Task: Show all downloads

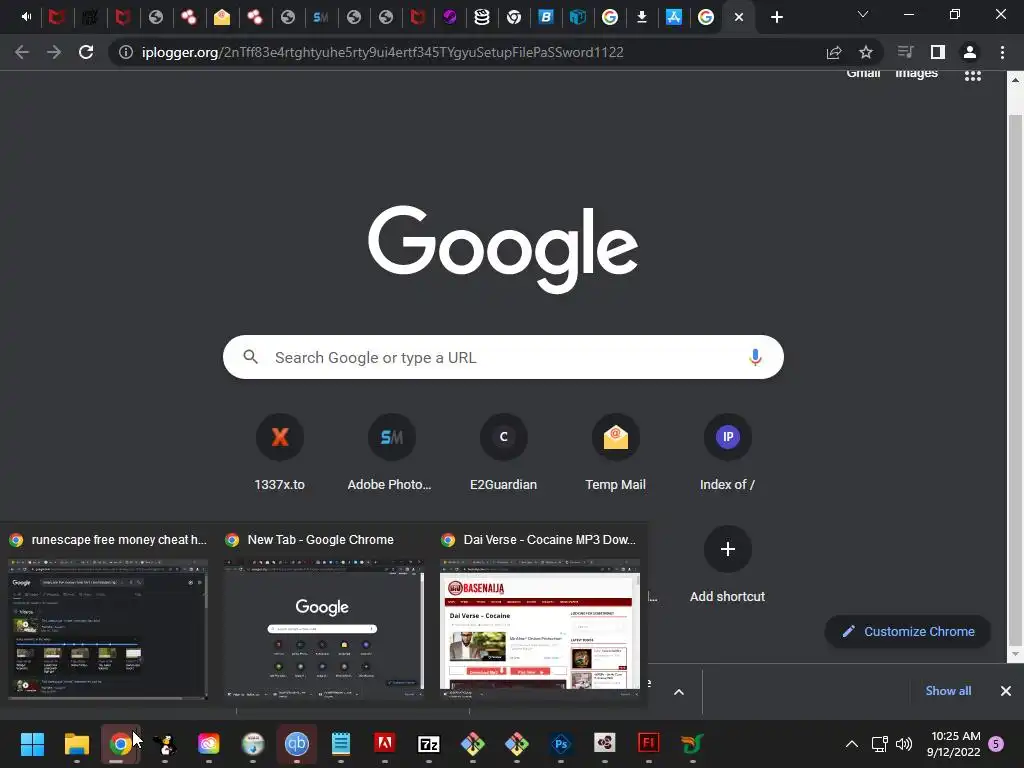Action: tap(948, 691)
